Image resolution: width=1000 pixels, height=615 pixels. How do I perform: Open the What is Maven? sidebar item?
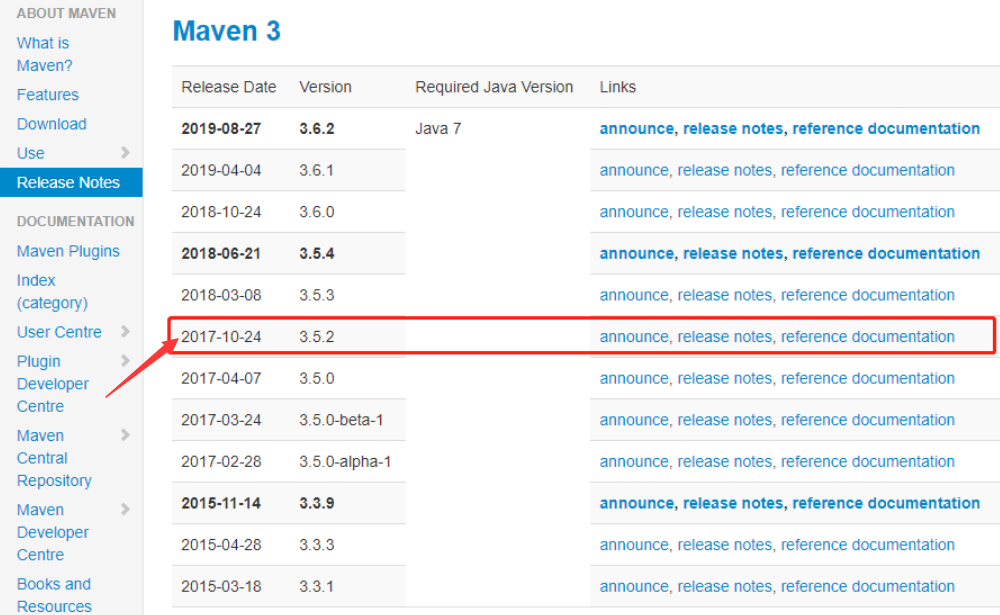45,54
